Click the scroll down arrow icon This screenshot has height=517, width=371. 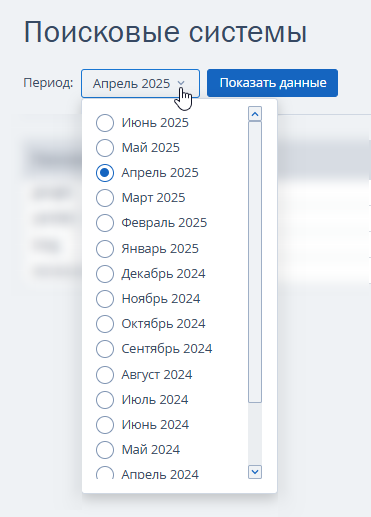[255, 472]
